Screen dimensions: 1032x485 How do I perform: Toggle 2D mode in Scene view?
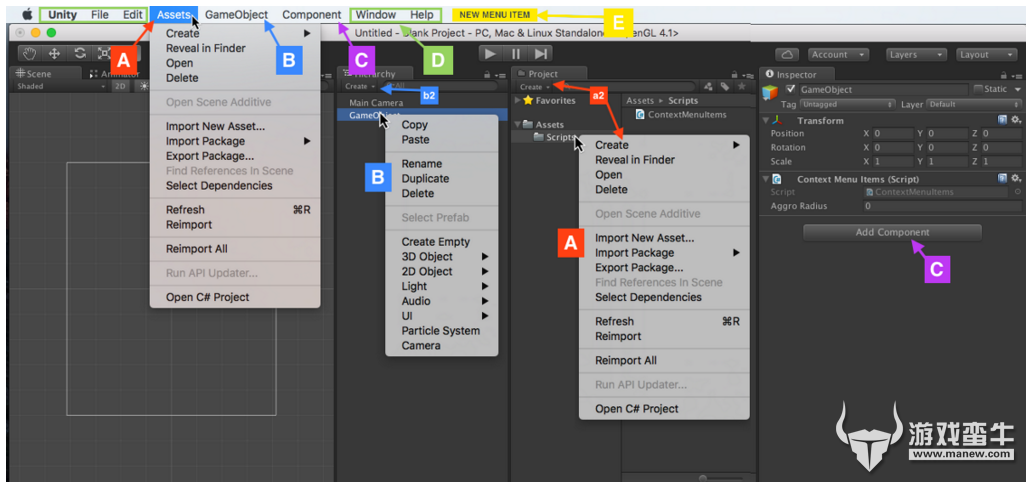pyautogui.click(x=120, y=86)
